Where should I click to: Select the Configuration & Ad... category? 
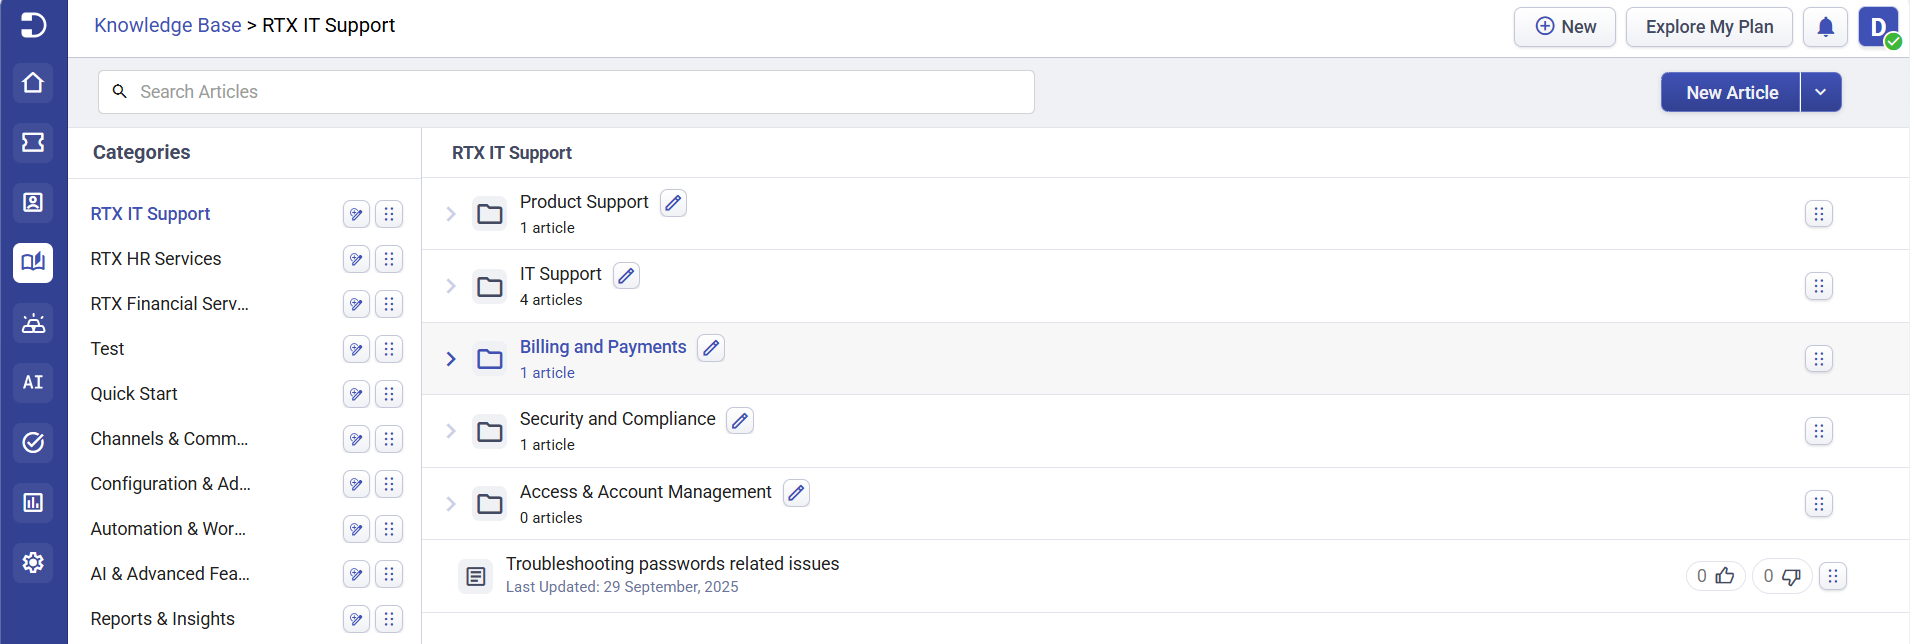[x=171, y=484]
